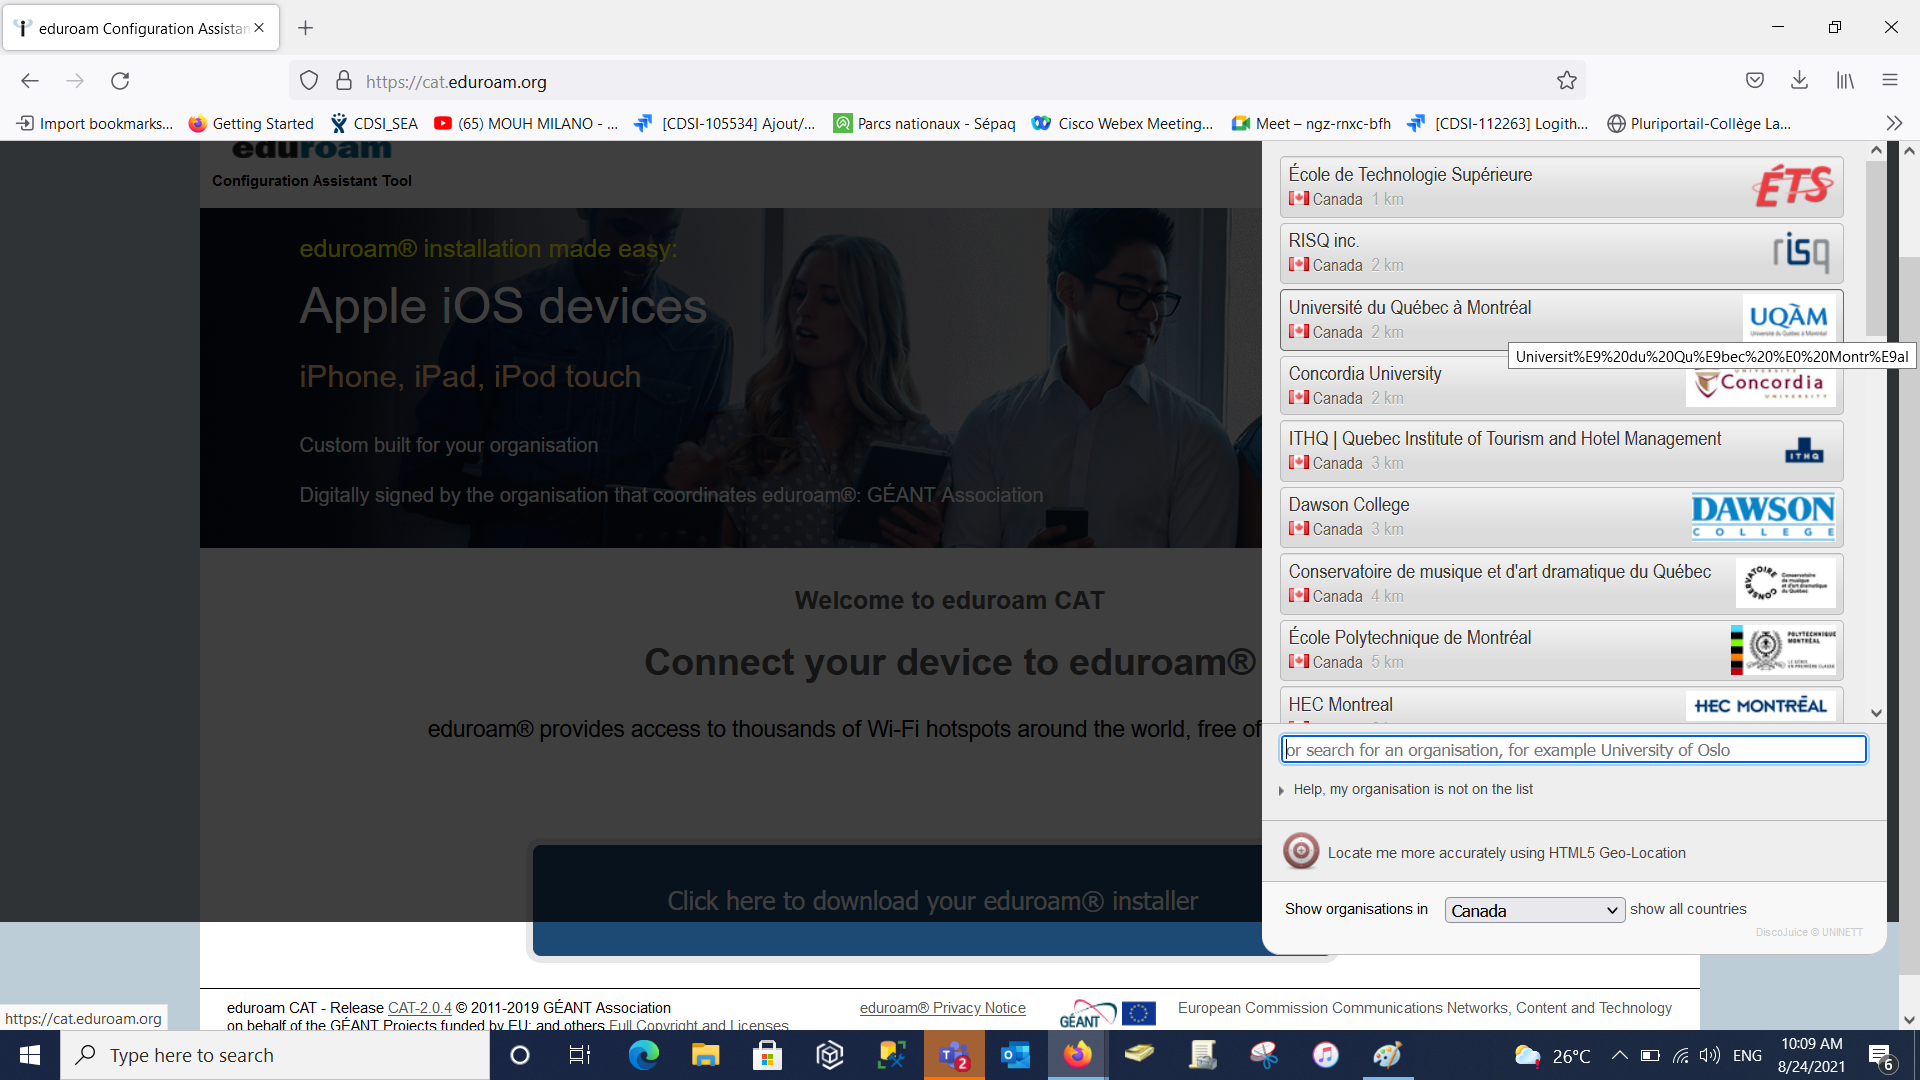Open the Canada country dropdown
This screenshot has height=1080, width=1920.
click(x=1535, y=910)
